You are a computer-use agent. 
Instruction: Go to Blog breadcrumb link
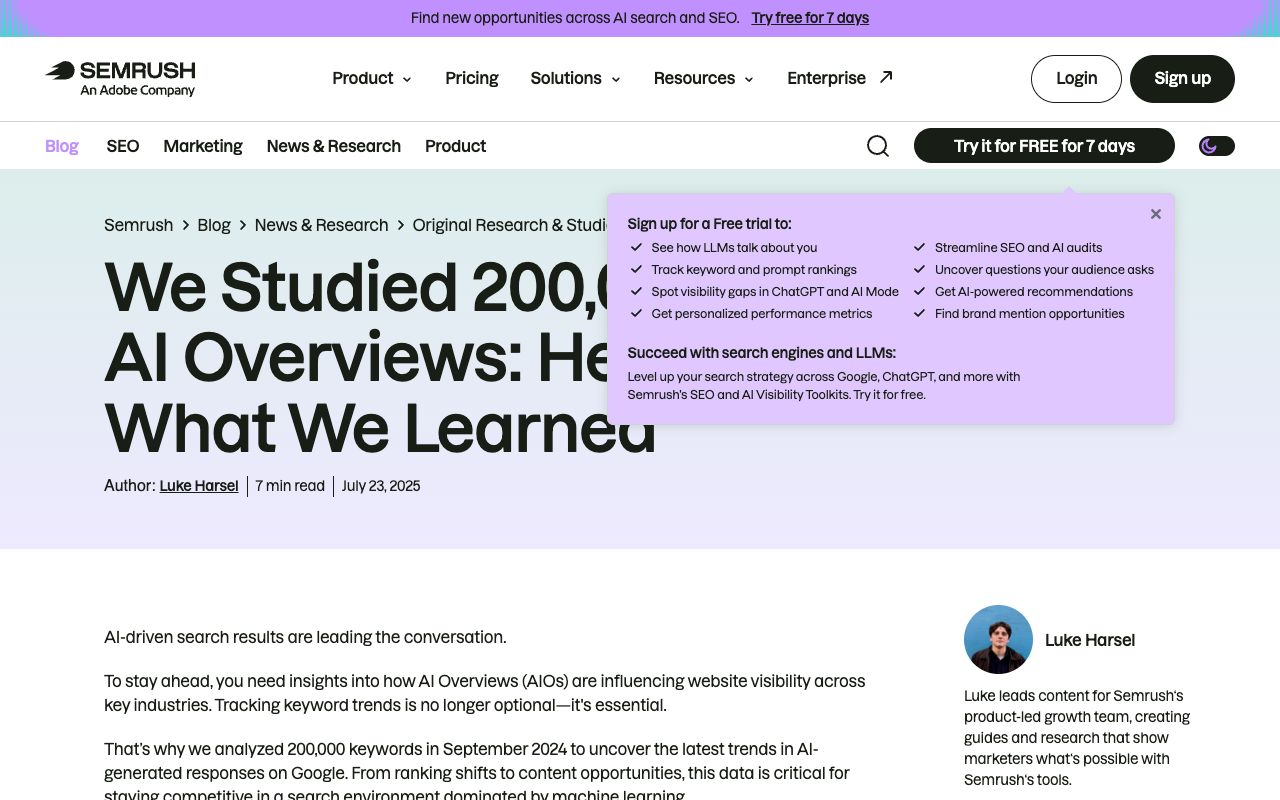[x=214, y=225]
